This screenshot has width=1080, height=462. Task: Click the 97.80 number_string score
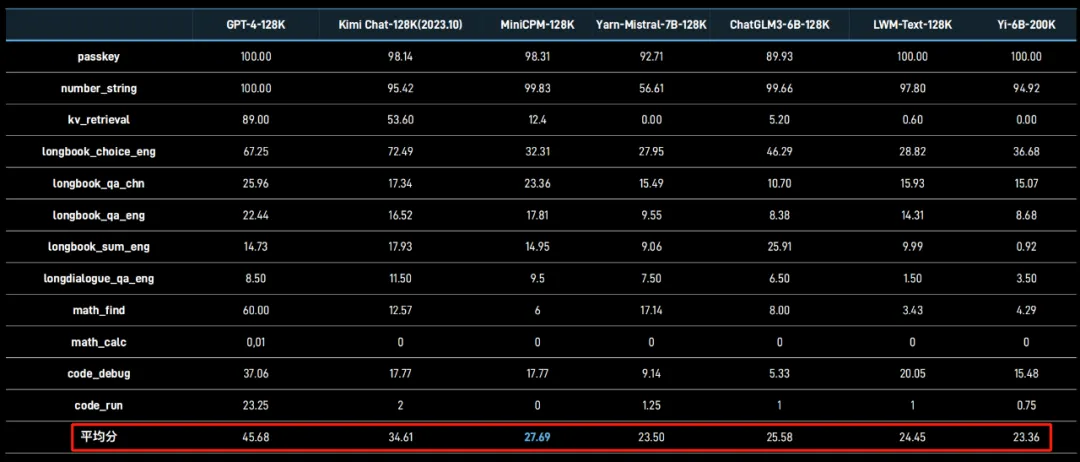pos(913,89)
